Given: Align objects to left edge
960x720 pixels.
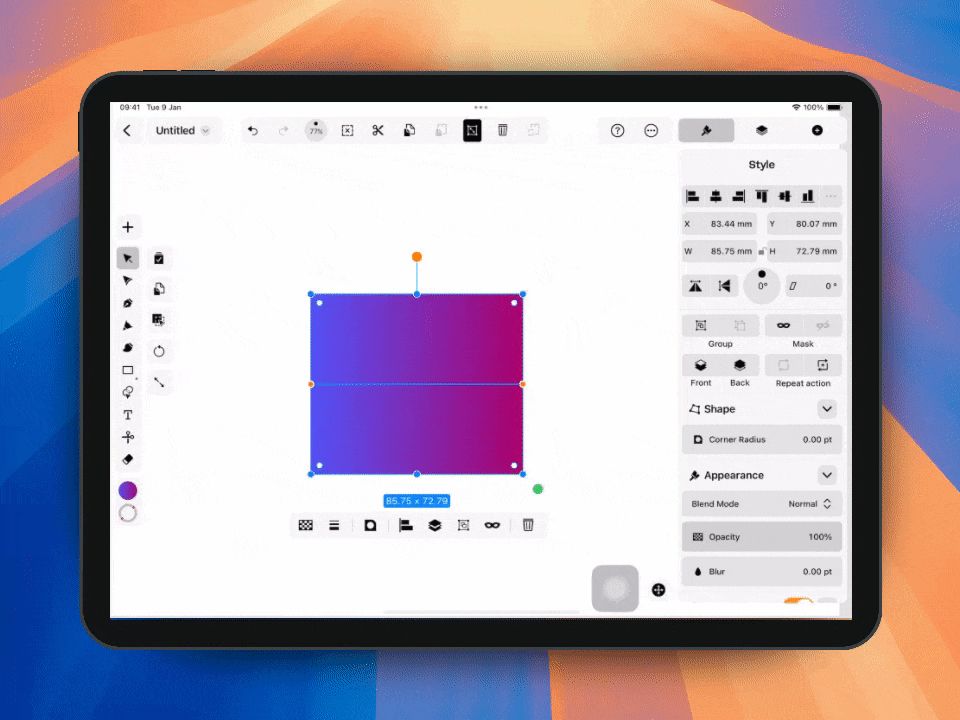Looking at the screenshot, I should pyautogui.click(x=692, y=196).
